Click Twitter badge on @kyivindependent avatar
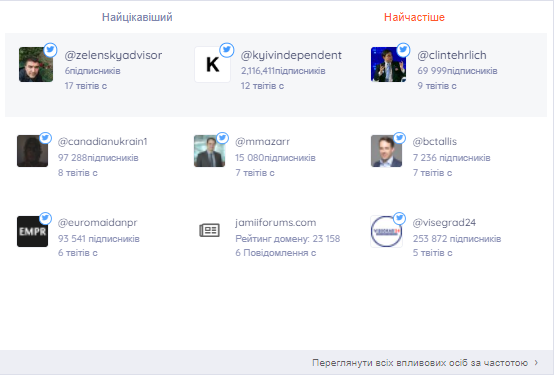559x377 pixels. pos(227,50)
